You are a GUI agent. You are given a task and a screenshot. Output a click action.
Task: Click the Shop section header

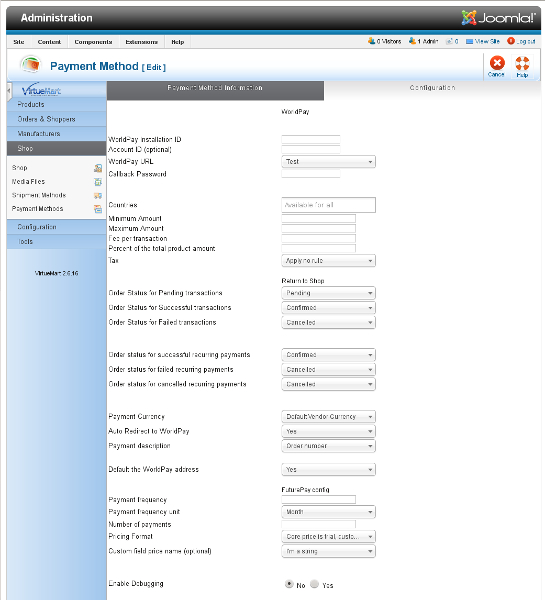click(x=56, y=148)
